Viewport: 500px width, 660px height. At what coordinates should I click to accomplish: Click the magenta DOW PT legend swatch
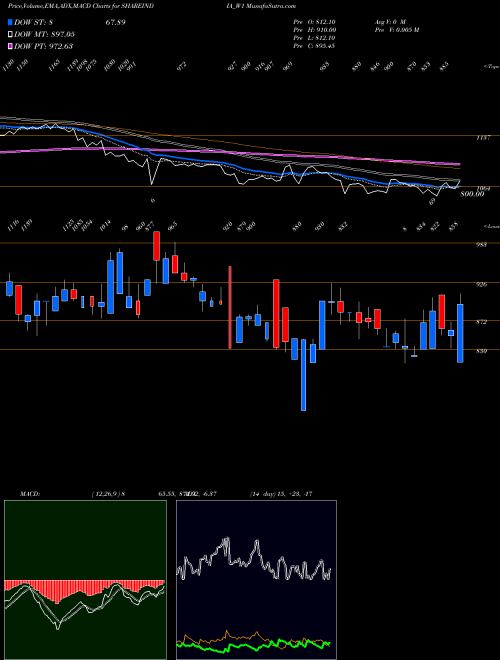[x=10, y=46]
